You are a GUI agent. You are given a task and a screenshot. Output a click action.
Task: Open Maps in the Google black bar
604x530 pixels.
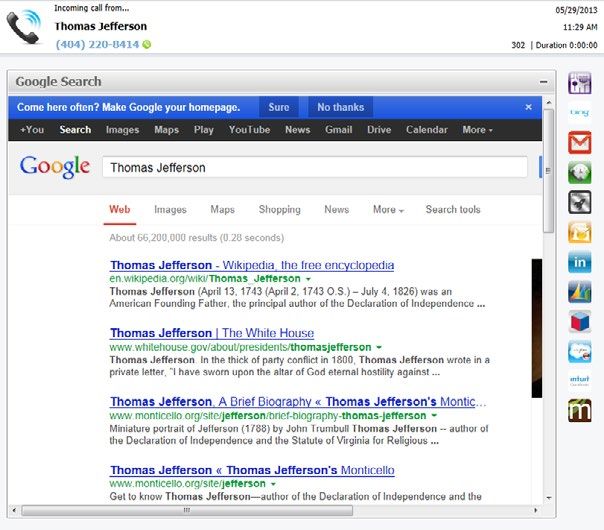pyautogui.click(x=166, y=130)
